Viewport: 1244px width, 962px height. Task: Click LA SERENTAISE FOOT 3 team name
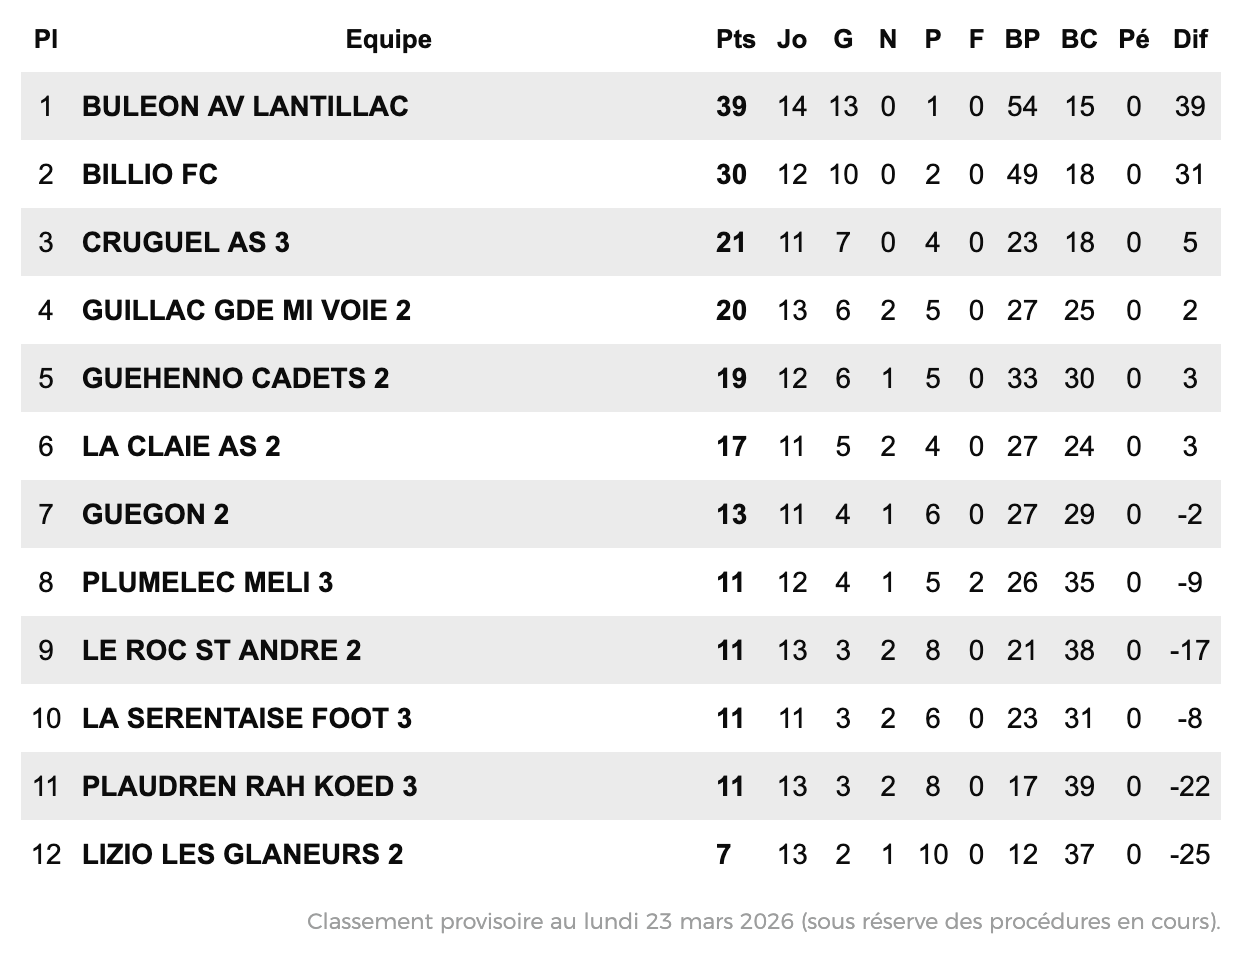246,718
